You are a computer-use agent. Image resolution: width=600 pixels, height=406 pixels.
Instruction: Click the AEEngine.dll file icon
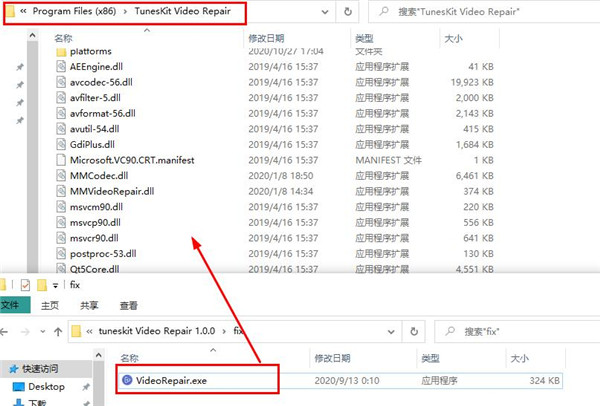[61, 67]
